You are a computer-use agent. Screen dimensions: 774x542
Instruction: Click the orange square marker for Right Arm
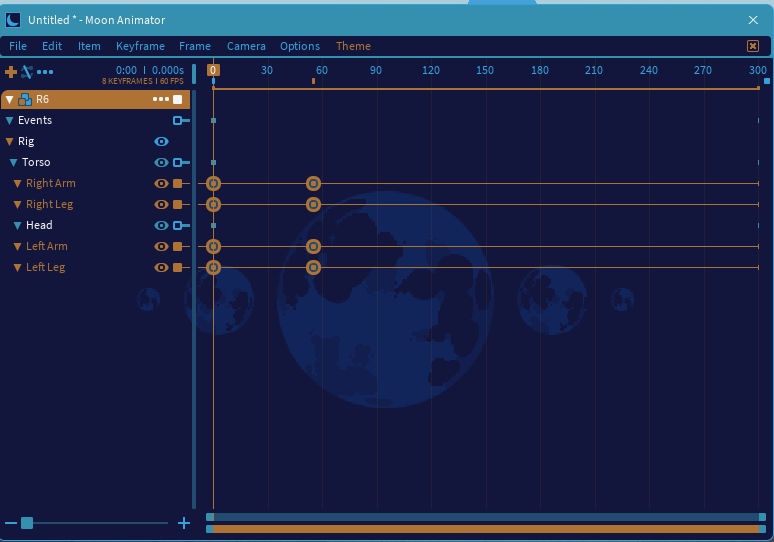tap(178, 184)
